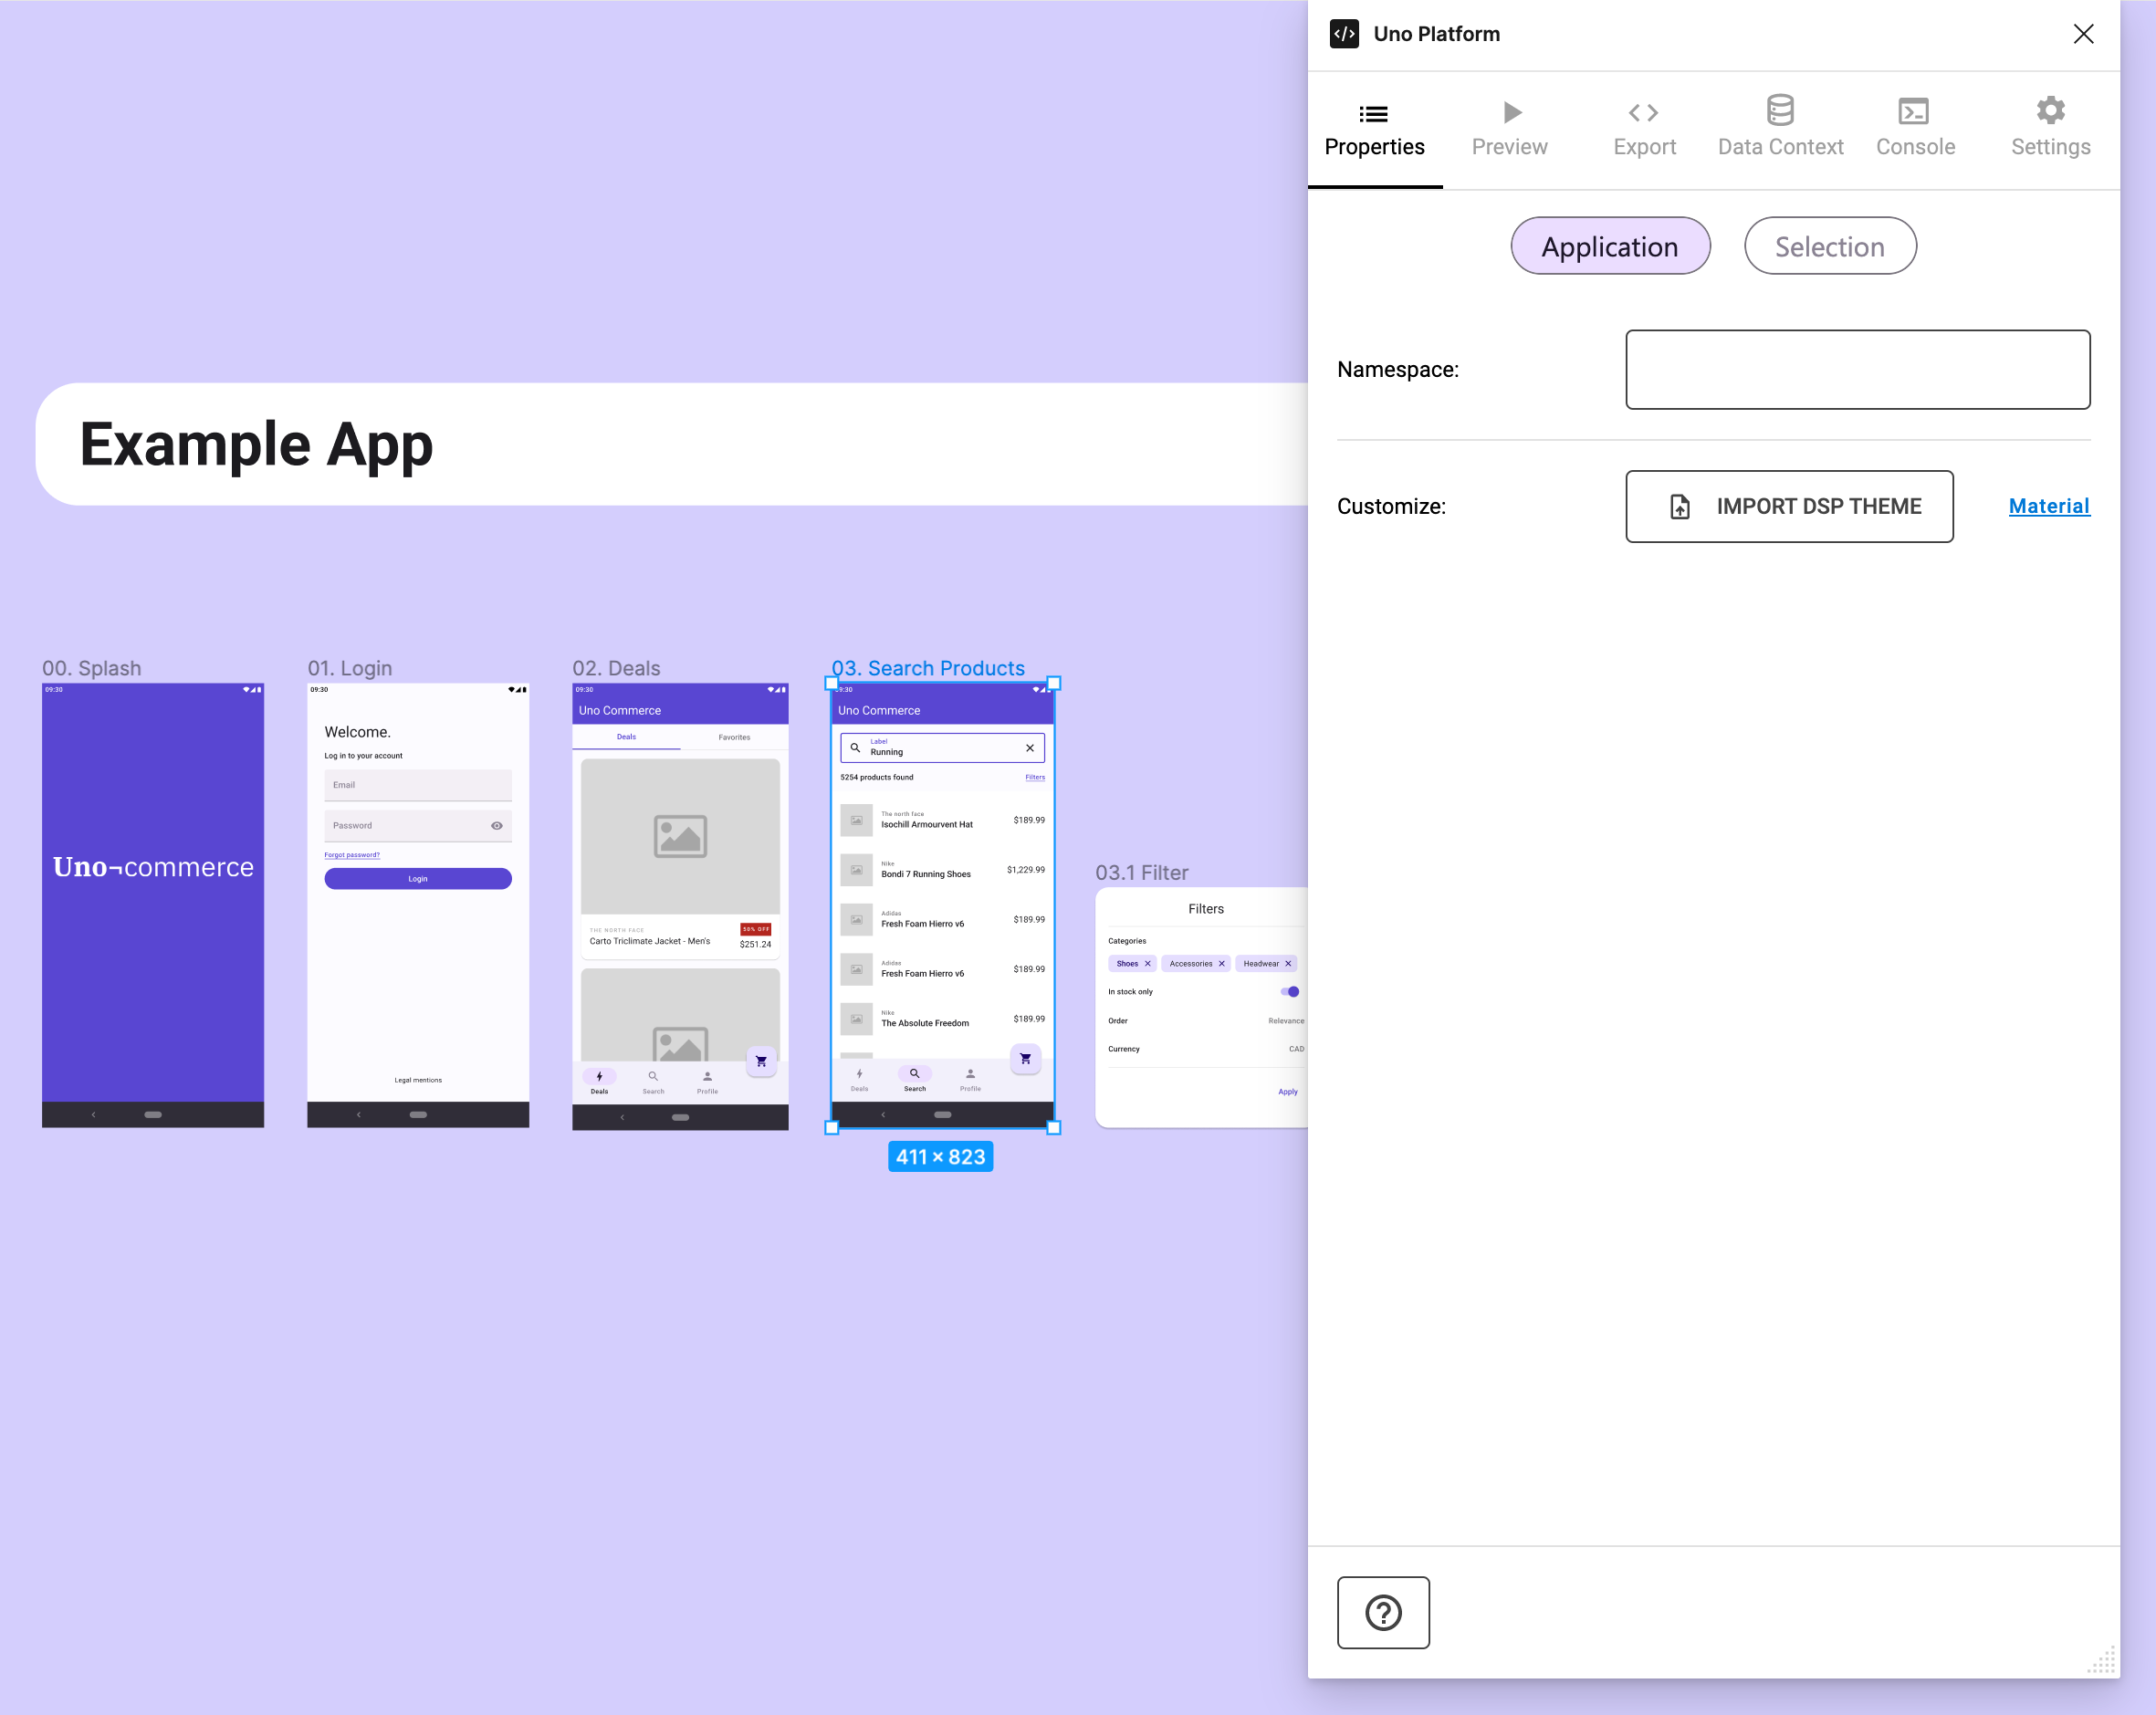
Task: Click the Material design link
Action: click(2047, 504)
